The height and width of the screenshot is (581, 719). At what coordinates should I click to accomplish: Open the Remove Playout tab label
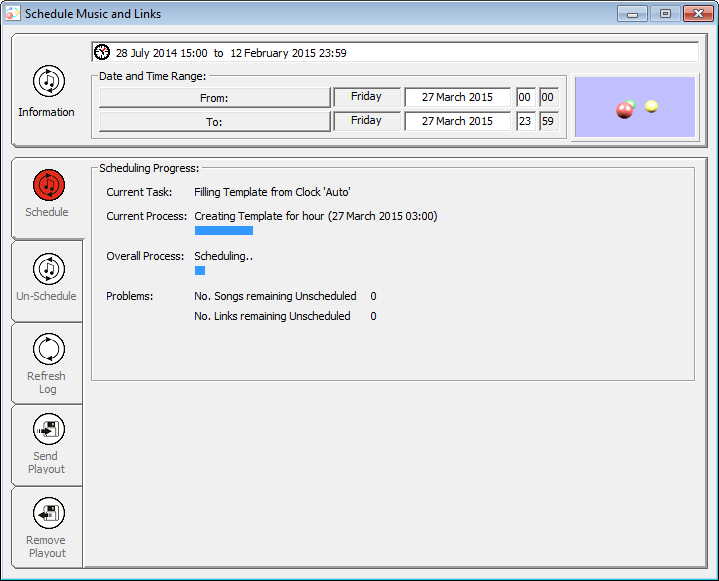(x=46, y=547)
